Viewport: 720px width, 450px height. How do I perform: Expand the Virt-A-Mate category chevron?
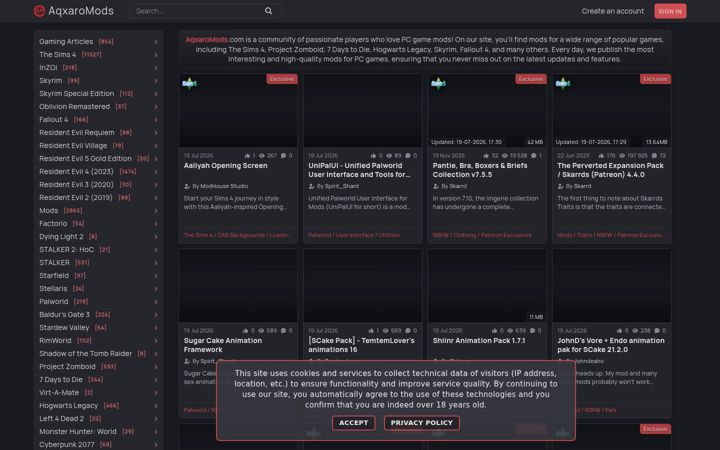[156, 393]
